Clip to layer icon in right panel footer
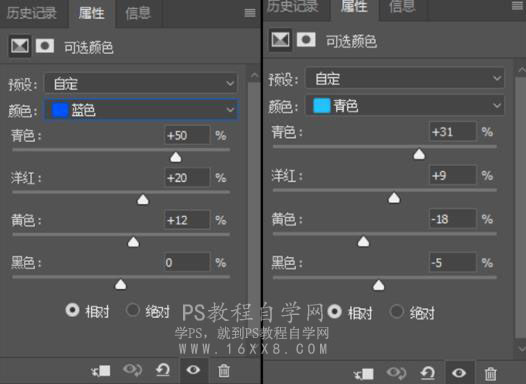Image resolution: width=526 pixels, height=384 pixels. click(x=364, y=373)
